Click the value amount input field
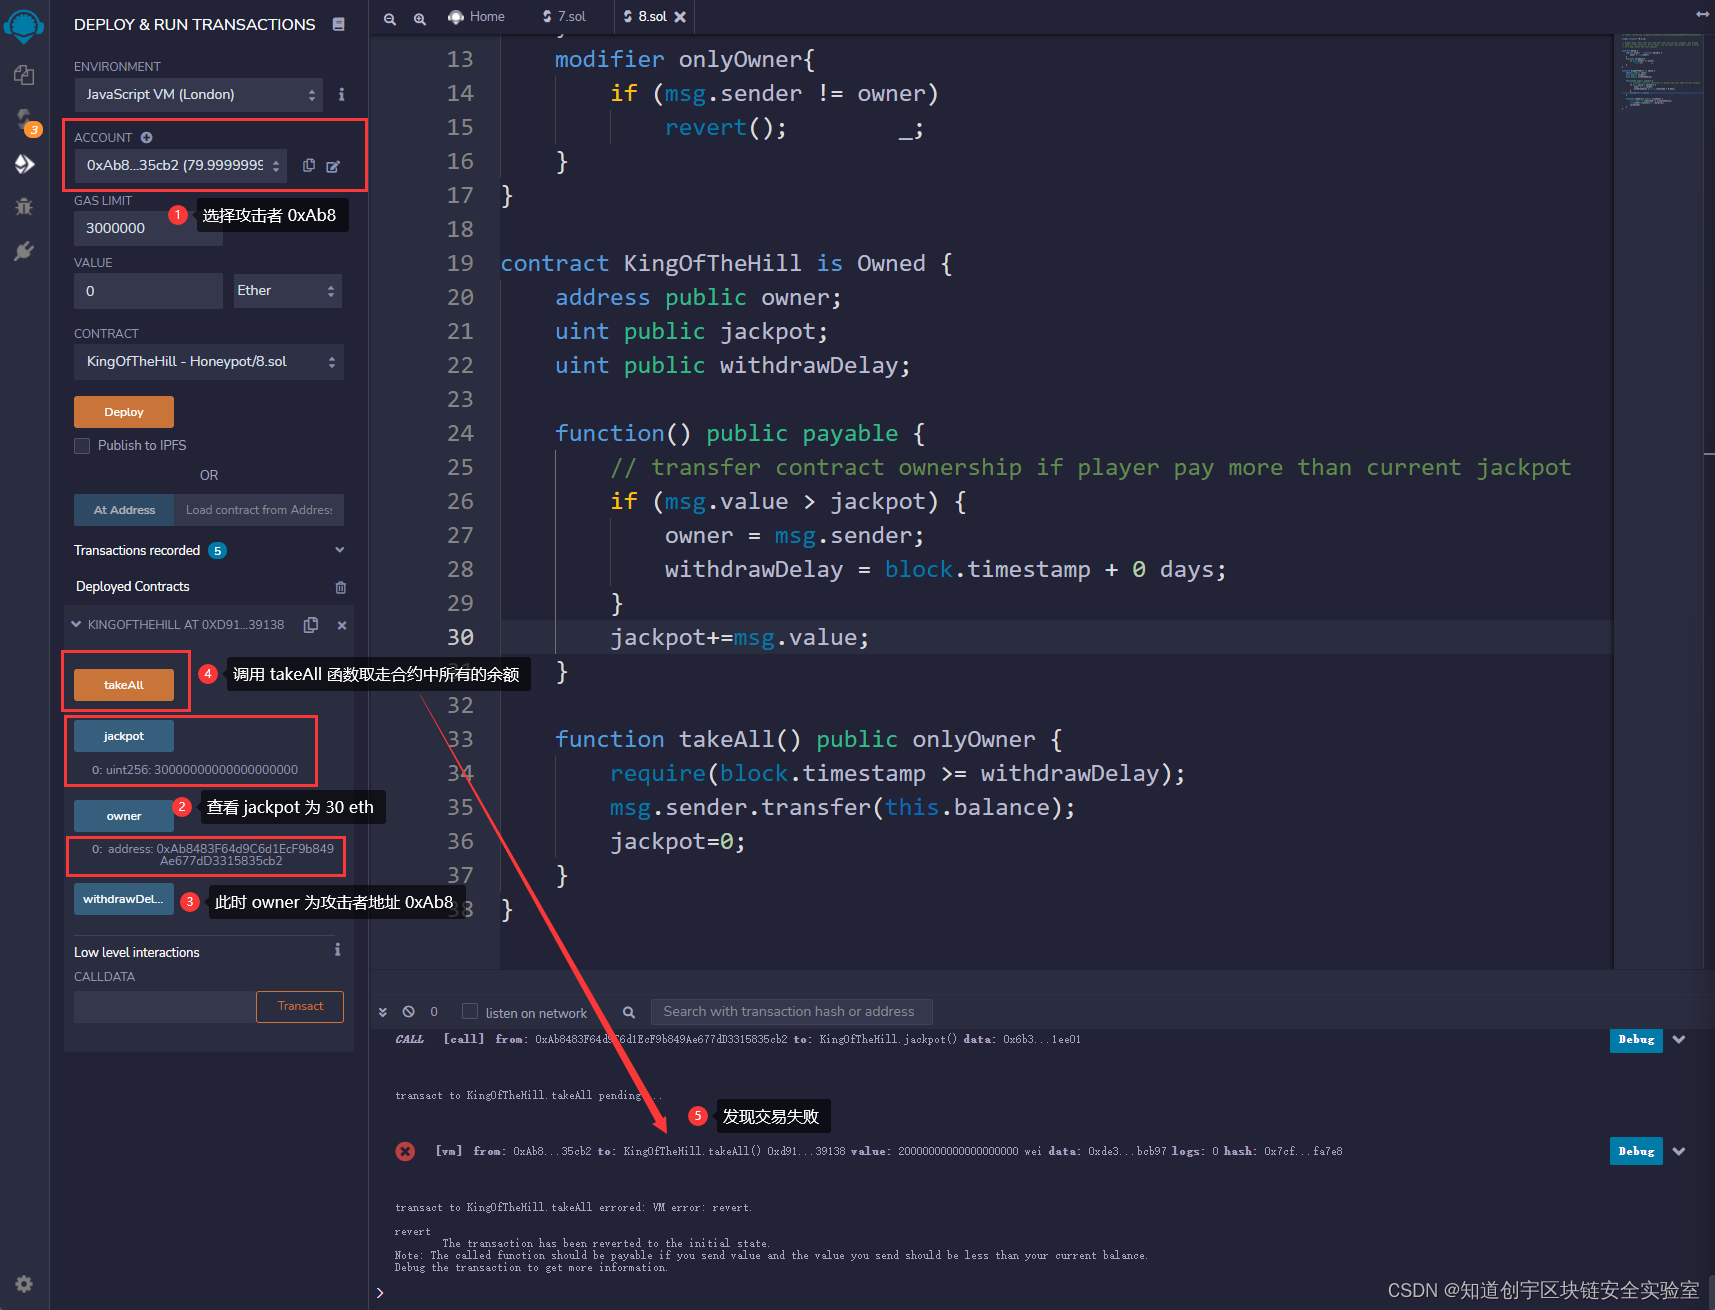This screenshot has height=1310, width=1715. tap(148, 291)
